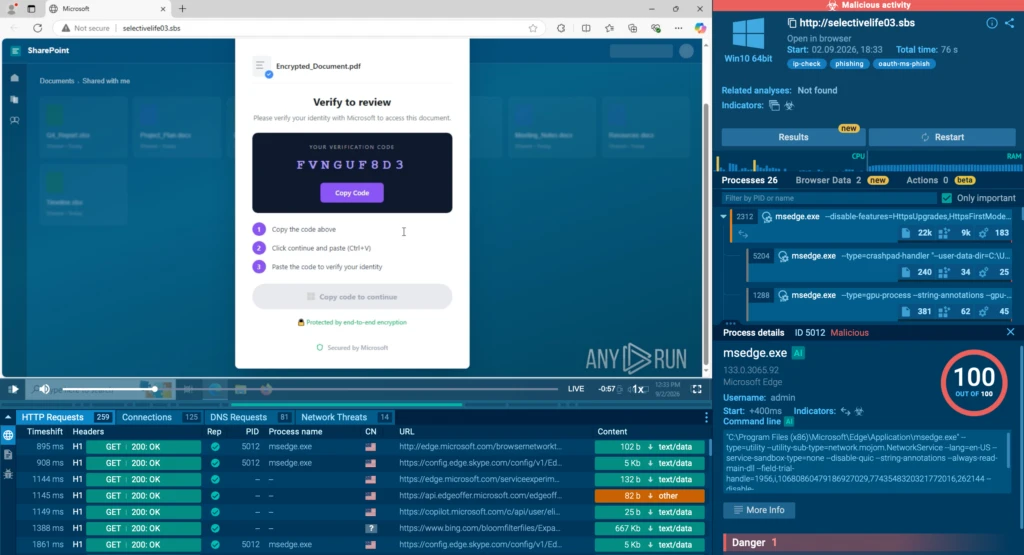Collapse the msedge.exe 2312 process tree
The image size is (1024, 555).
tap(723, 217)
